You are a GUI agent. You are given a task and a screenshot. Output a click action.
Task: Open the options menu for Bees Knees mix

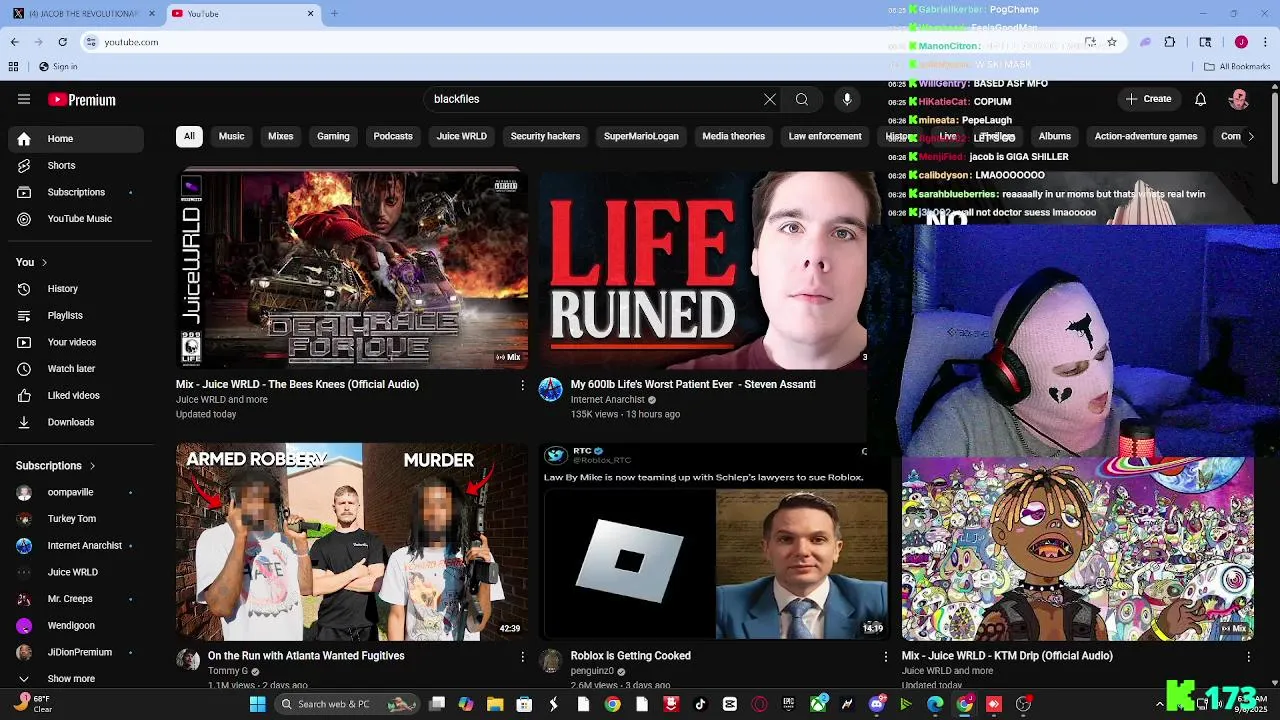522,385
